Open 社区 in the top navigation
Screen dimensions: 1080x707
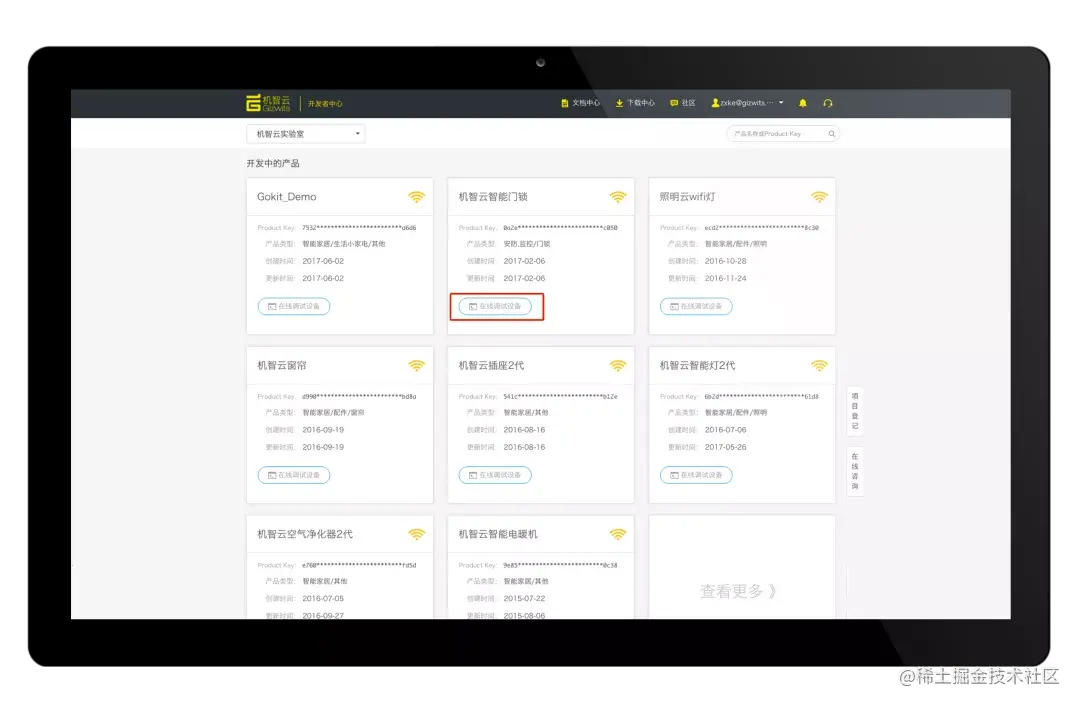click(683, 103)
